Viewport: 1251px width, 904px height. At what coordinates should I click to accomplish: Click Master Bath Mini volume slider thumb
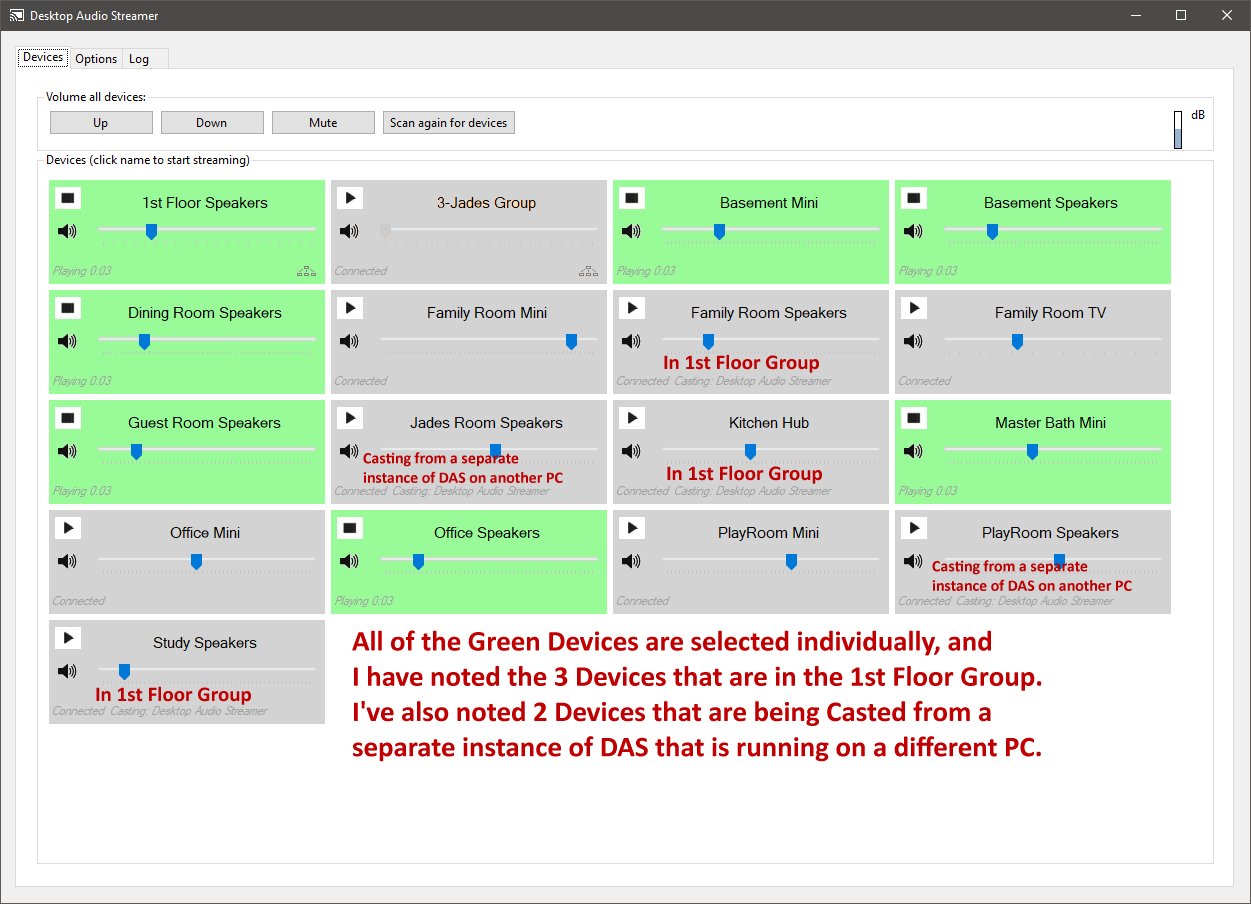point(1032,451)
